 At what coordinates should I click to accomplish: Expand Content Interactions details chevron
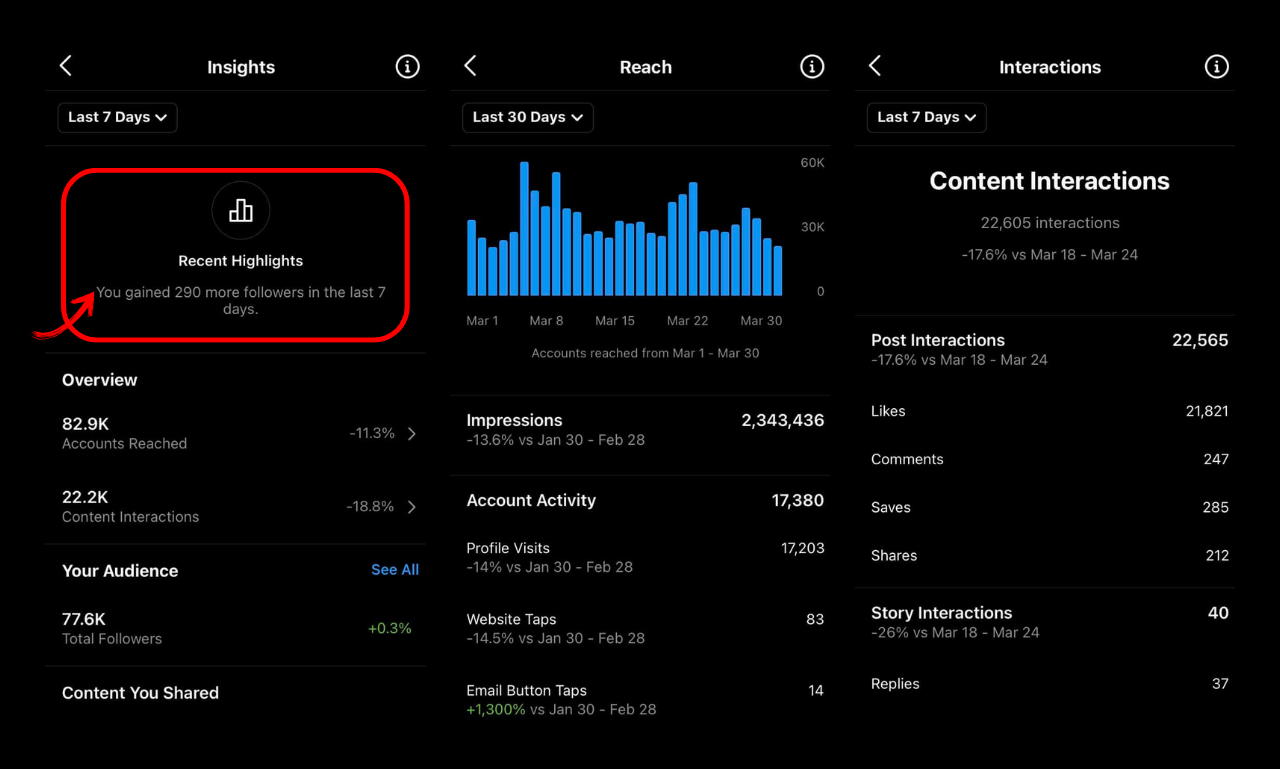click(412, 507)
